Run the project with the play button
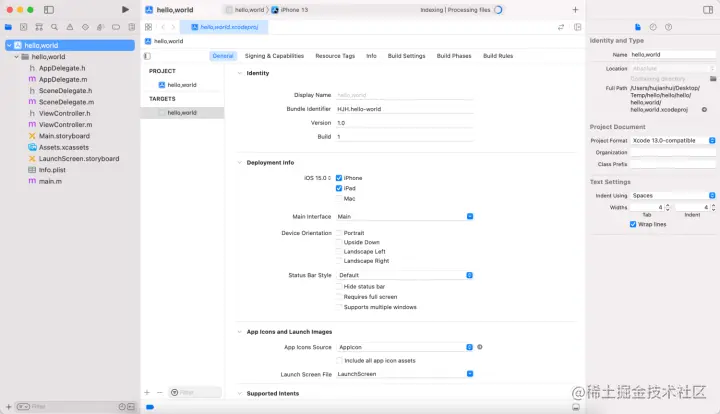Screen dimensions: 720x414 (125, 9)
